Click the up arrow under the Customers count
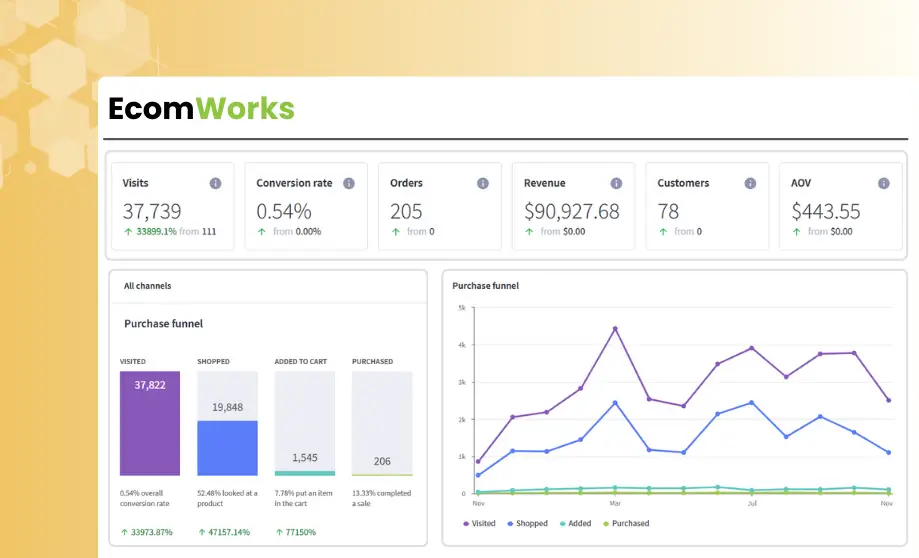919x558 pixels. 663,232
